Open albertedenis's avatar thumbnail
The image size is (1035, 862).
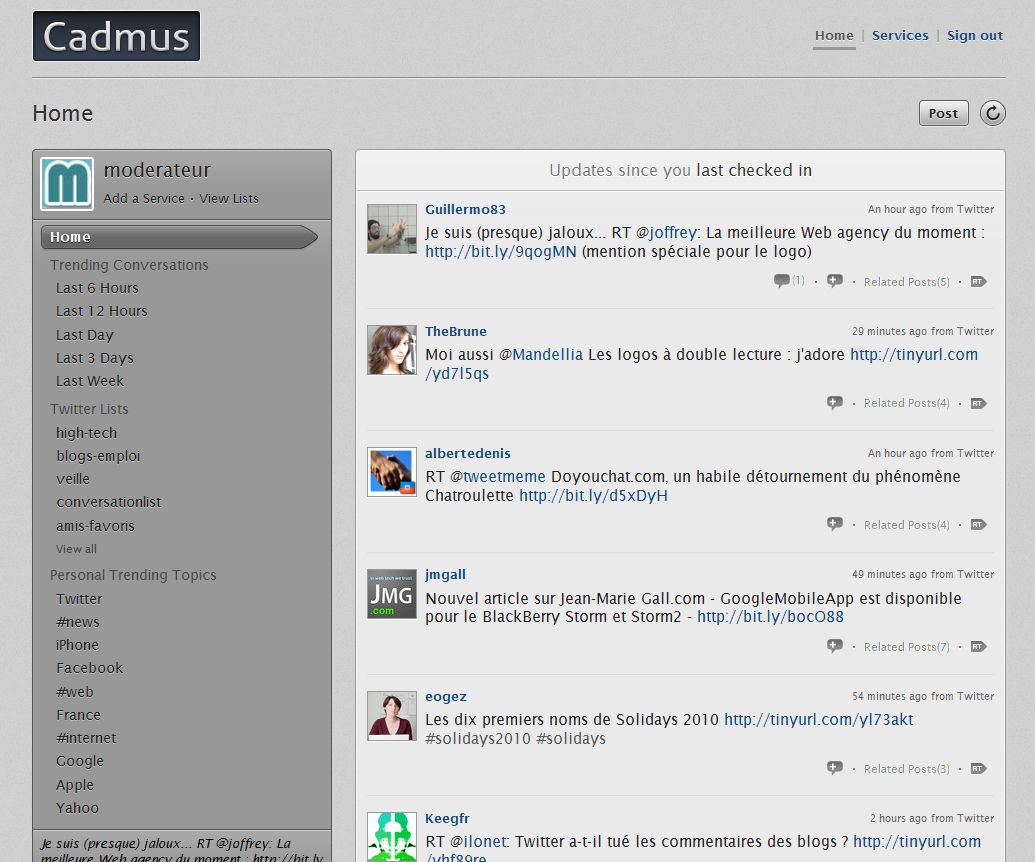click(391, 472)
